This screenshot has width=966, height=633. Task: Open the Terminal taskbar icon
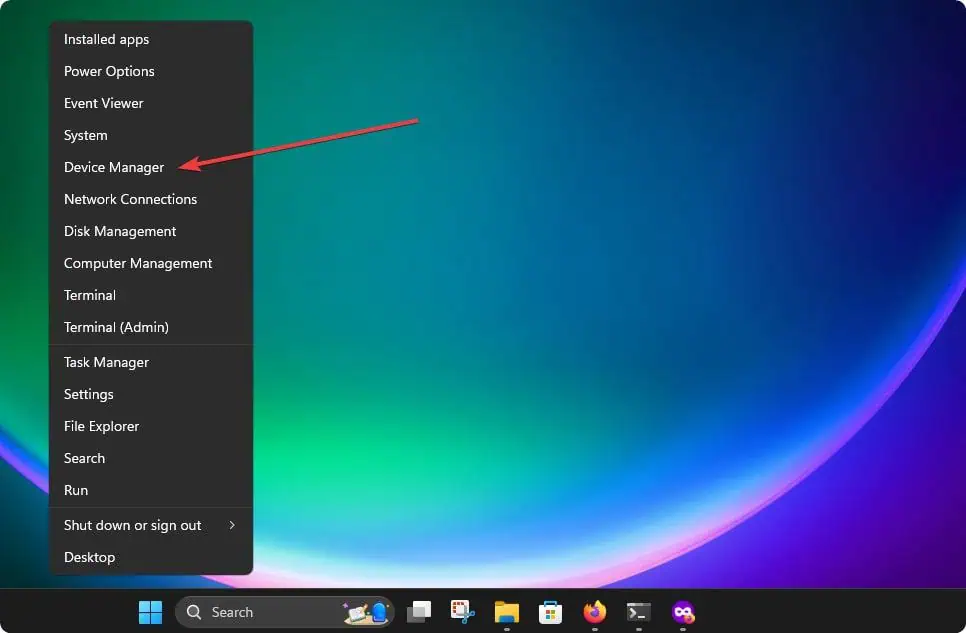pos(638,612)
